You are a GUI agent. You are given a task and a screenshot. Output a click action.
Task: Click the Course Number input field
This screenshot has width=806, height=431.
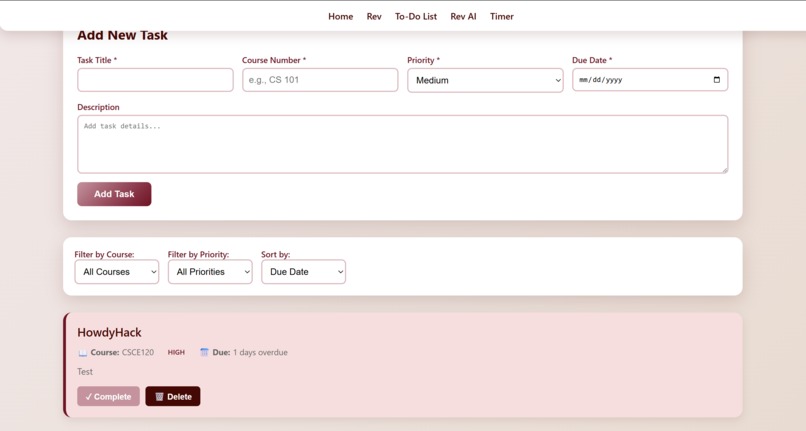(x=320, y=80)
